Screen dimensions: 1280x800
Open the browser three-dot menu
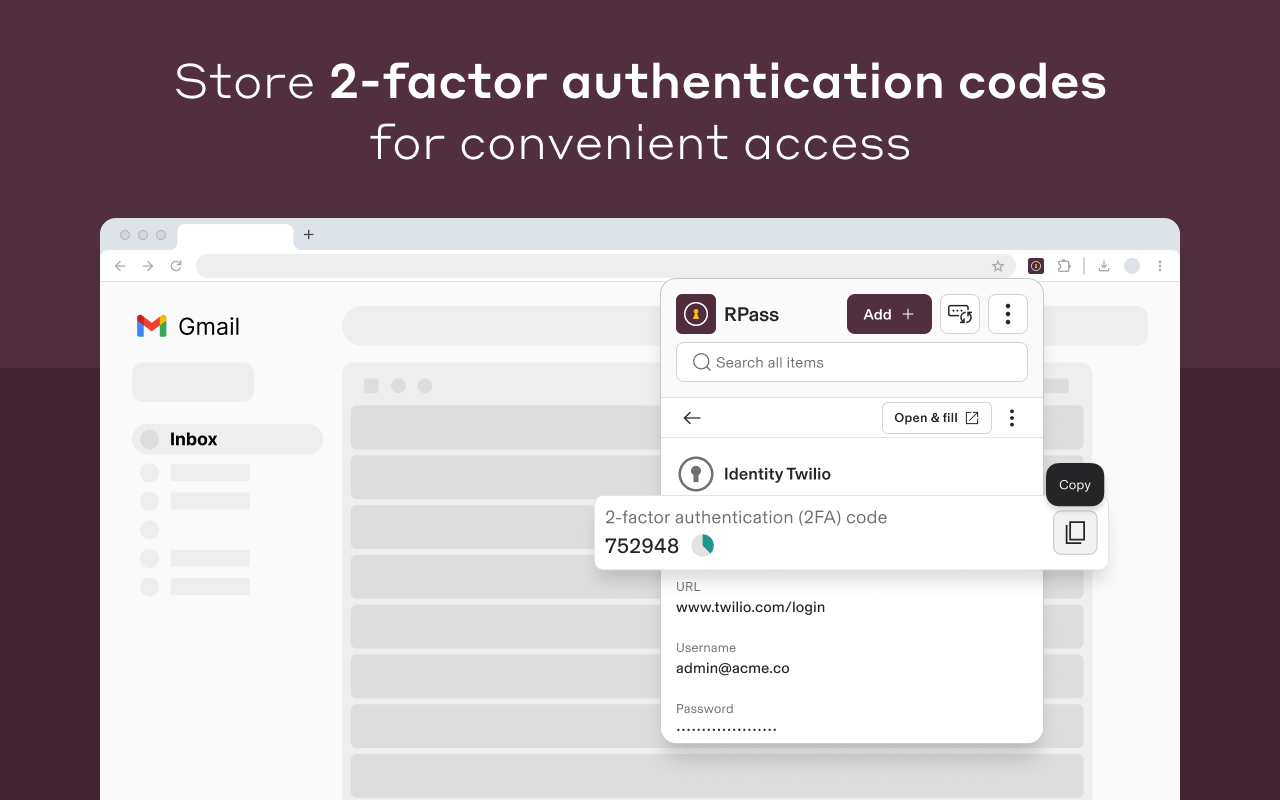pyautogui.click(x=1160, y=266)
